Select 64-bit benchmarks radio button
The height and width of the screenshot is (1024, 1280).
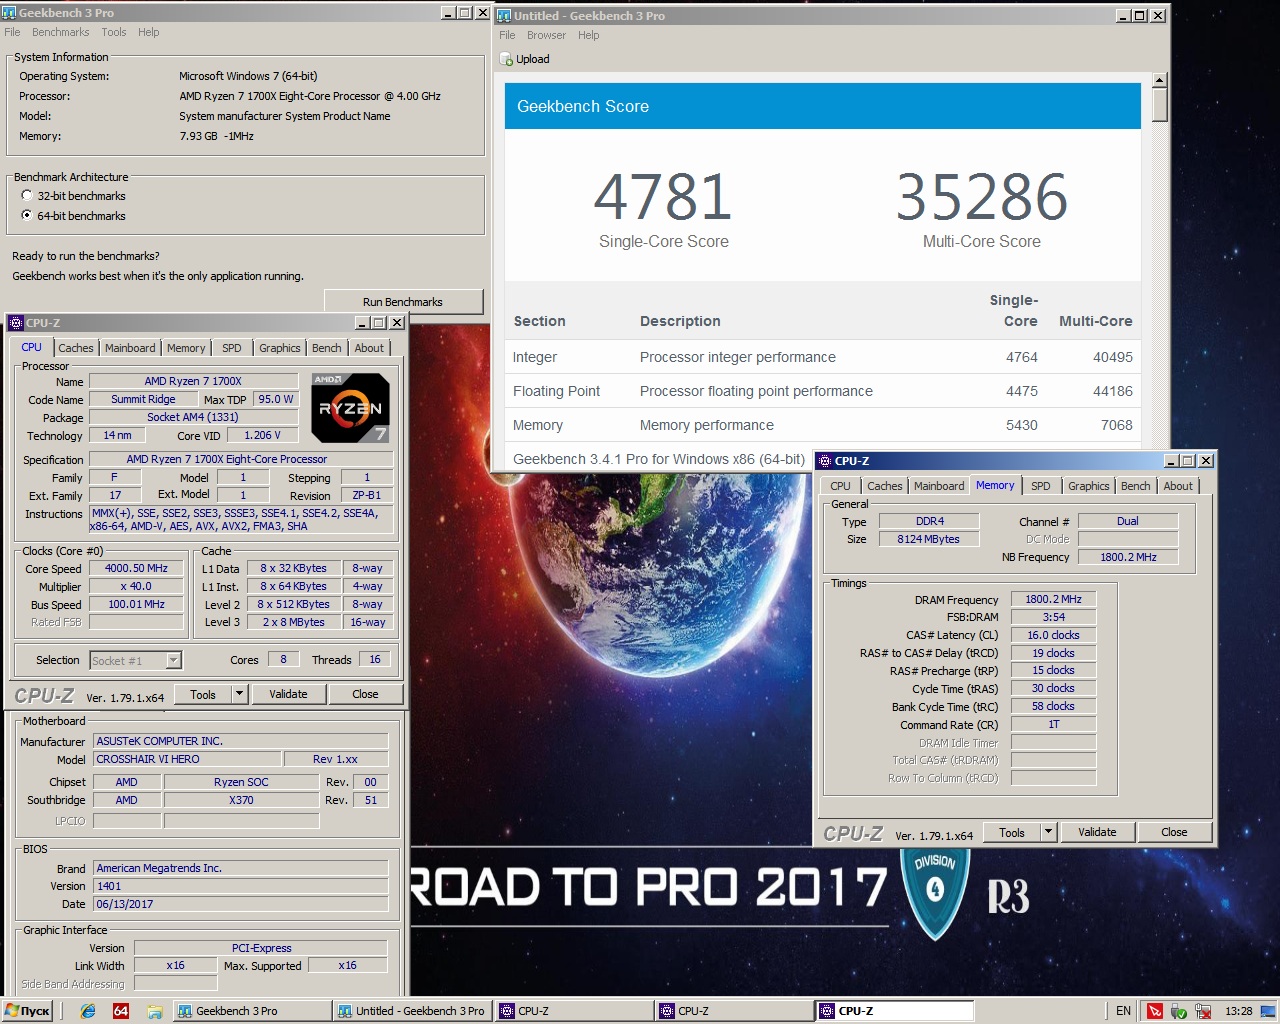27,215
